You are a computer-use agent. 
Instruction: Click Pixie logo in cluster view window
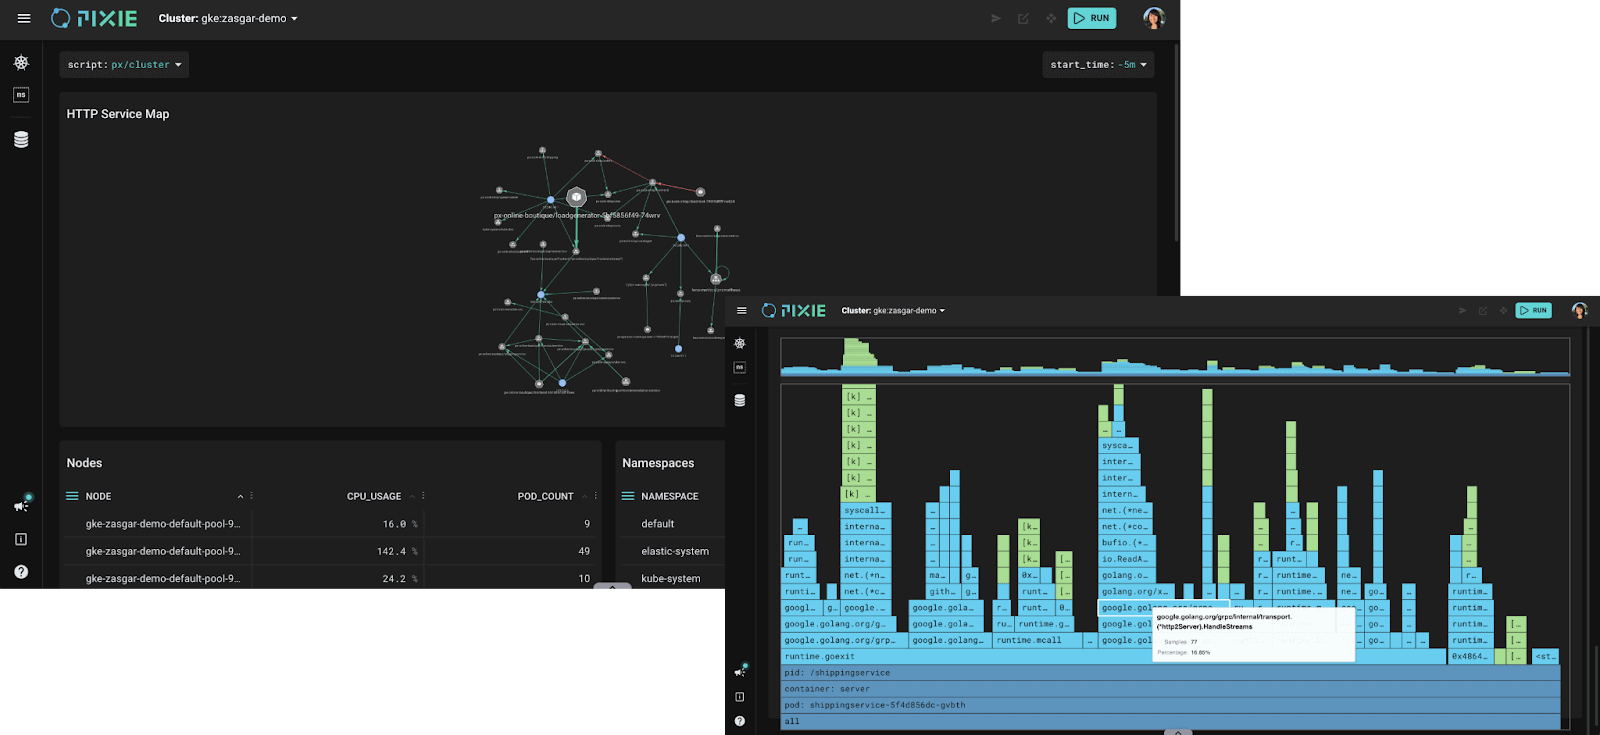pos(94,18)
